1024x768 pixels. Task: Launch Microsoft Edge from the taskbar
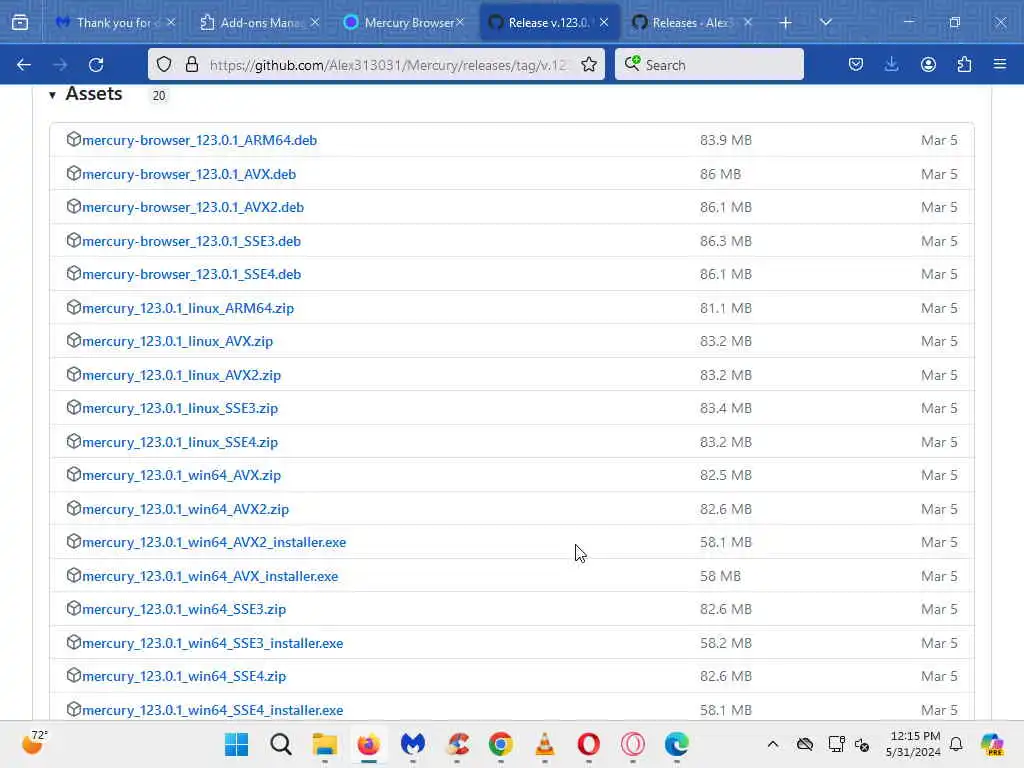coord(677,744)
